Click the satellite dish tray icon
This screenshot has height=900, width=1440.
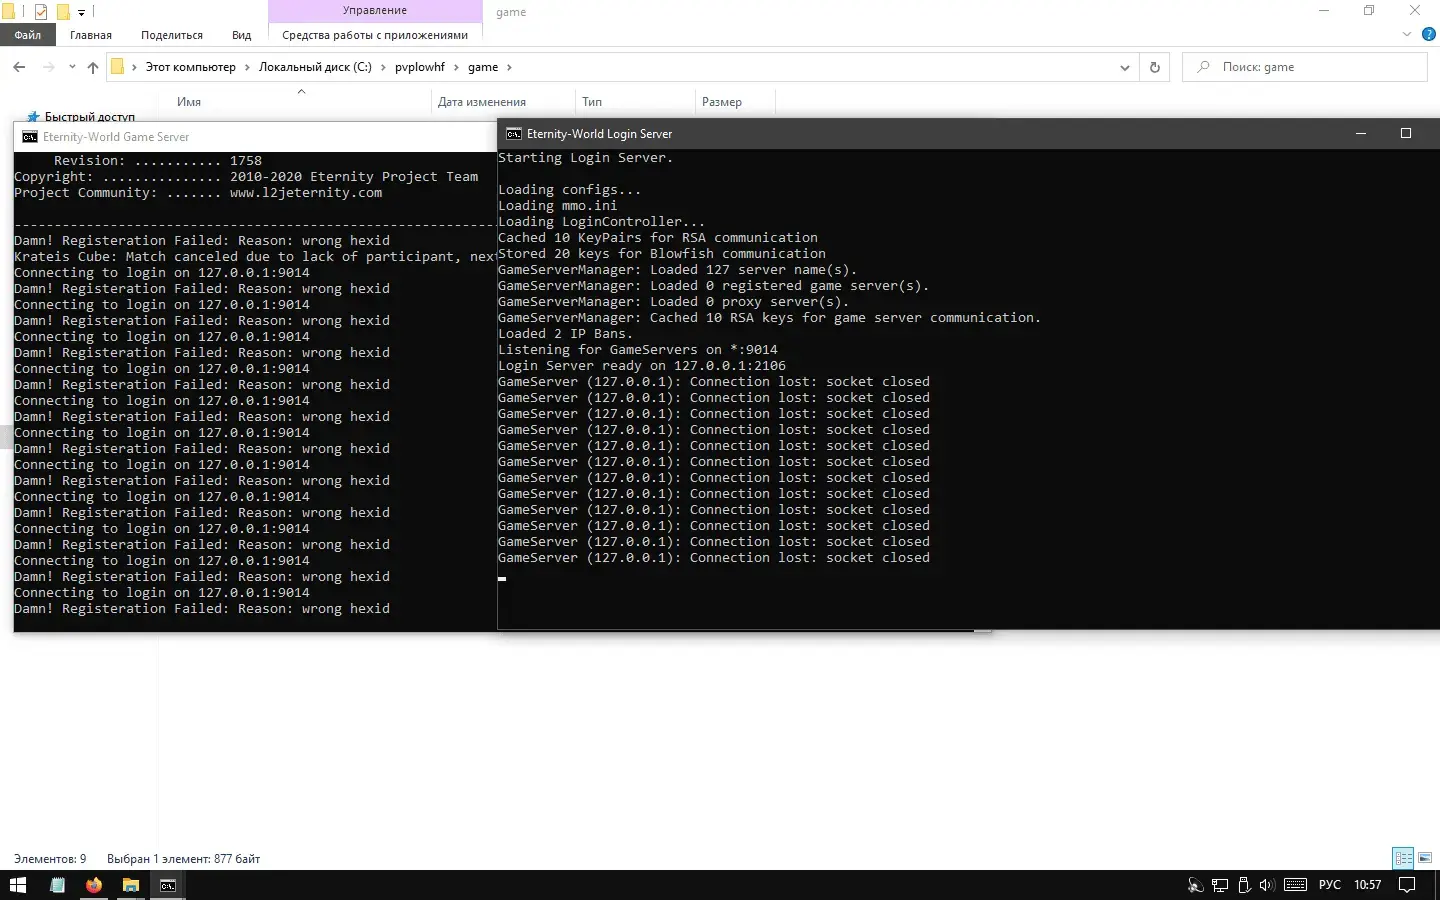coord(1195,885)
